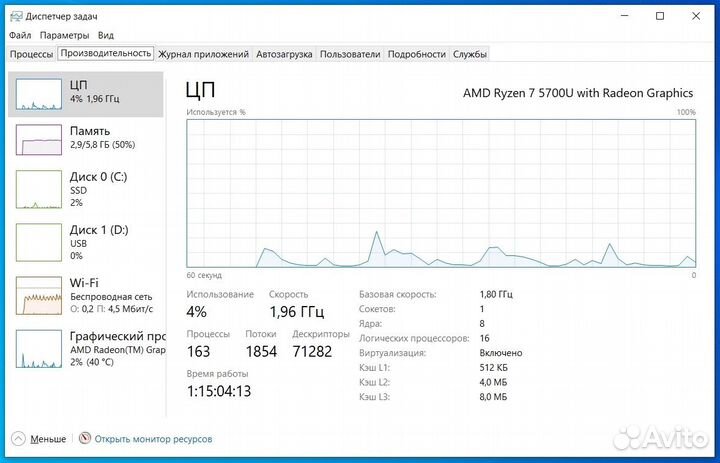720x463 pixels.
Task: Click the Меньше collapse arrow icon
Action: (18, 439)
